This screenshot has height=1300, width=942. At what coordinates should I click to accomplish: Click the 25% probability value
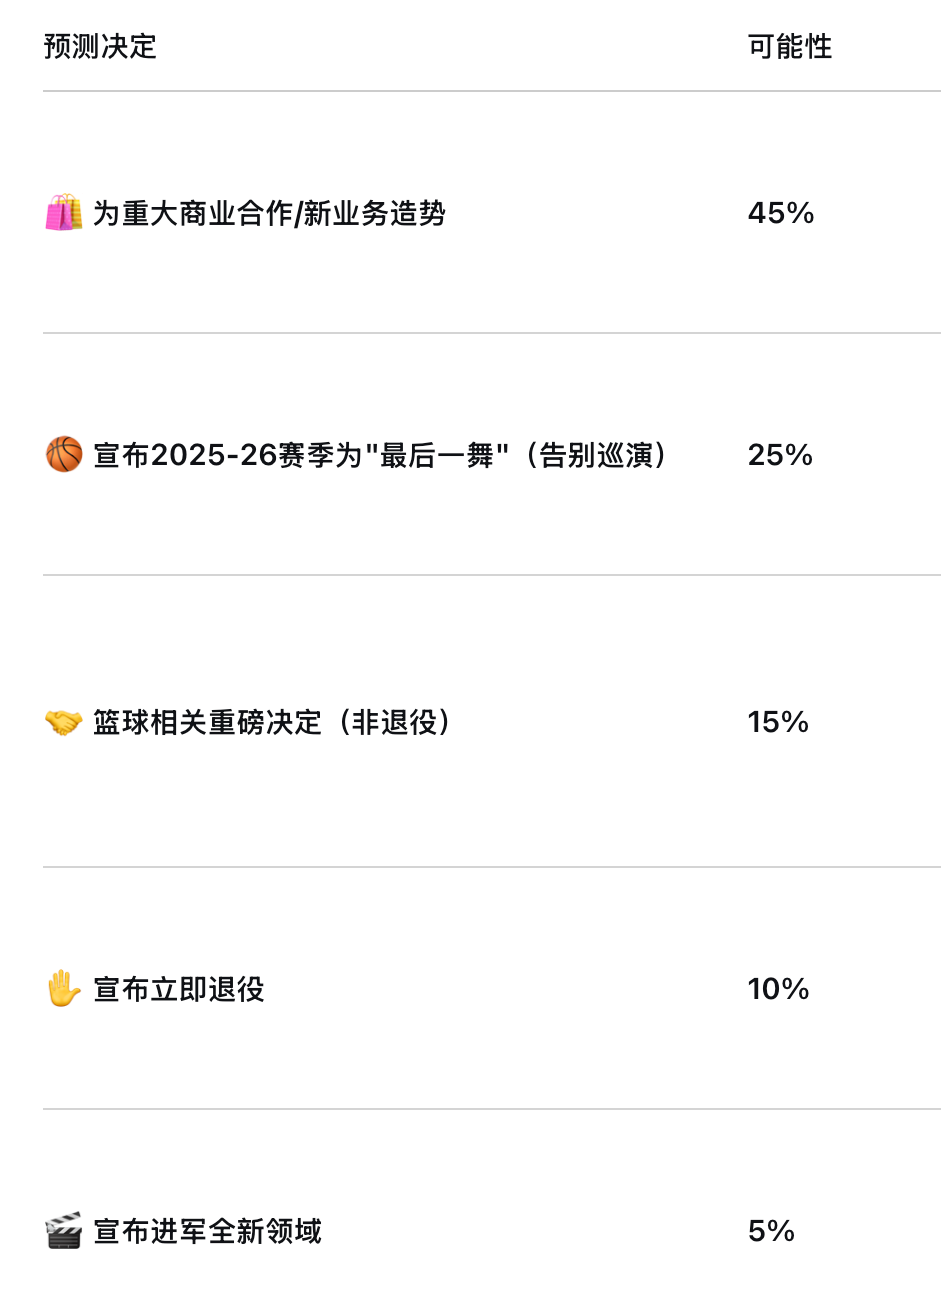[x=780, y=455]
